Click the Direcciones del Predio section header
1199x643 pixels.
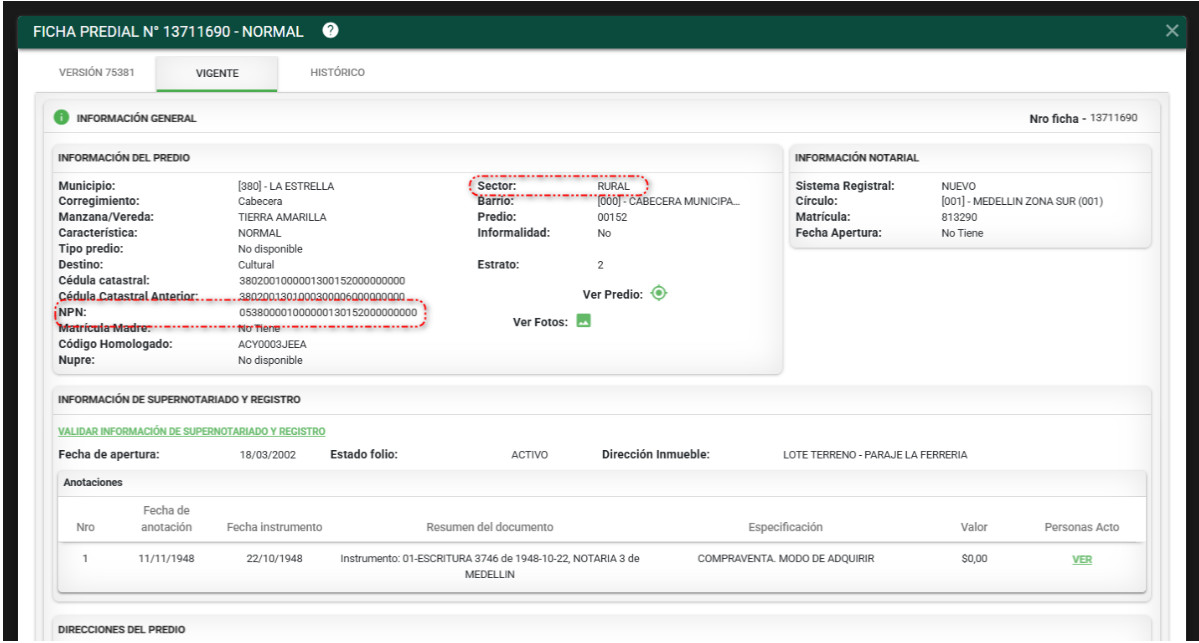click(x=122, y=629)
